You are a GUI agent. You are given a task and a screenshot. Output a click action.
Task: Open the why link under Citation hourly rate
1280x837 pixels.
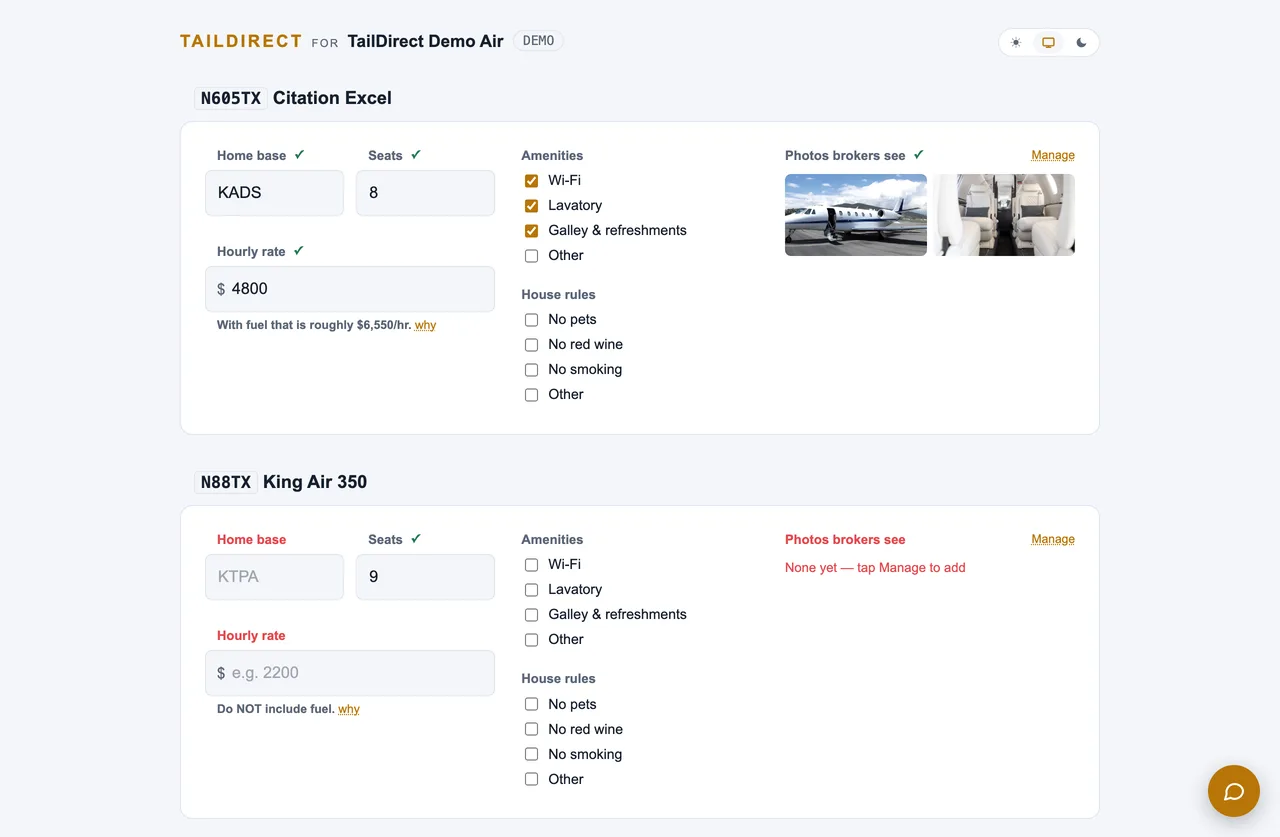tap(426, 325)
